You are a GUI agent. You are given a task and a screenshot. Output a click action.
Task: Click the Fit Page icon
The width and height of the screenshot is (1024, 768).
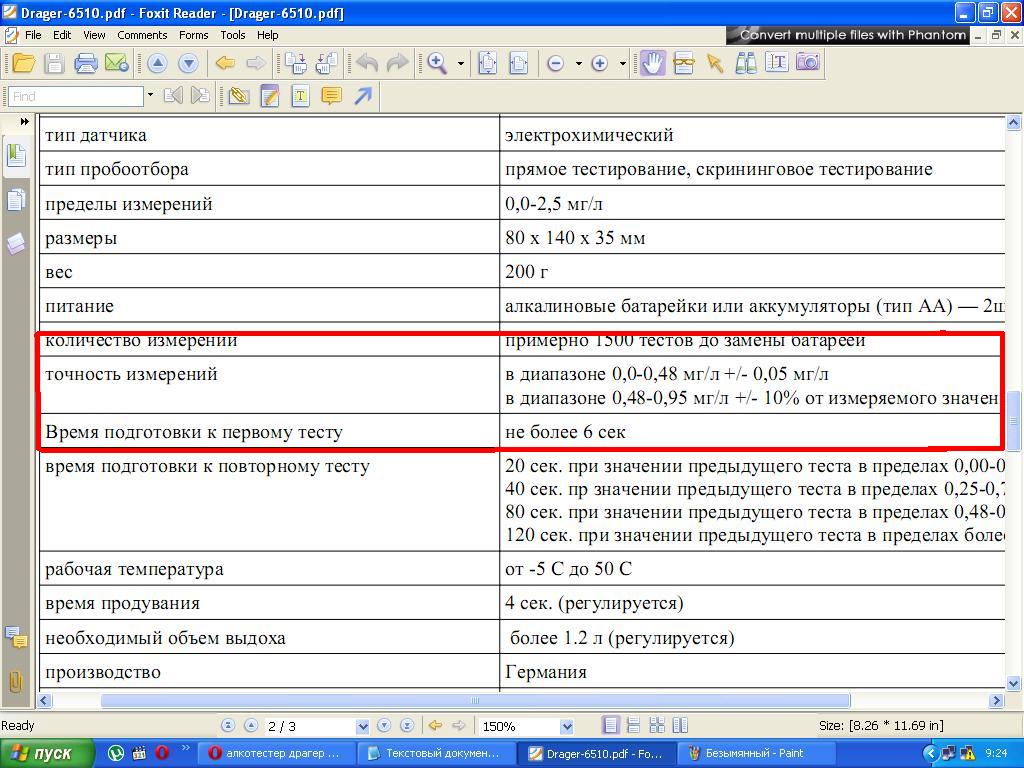[x=488, y=63]
